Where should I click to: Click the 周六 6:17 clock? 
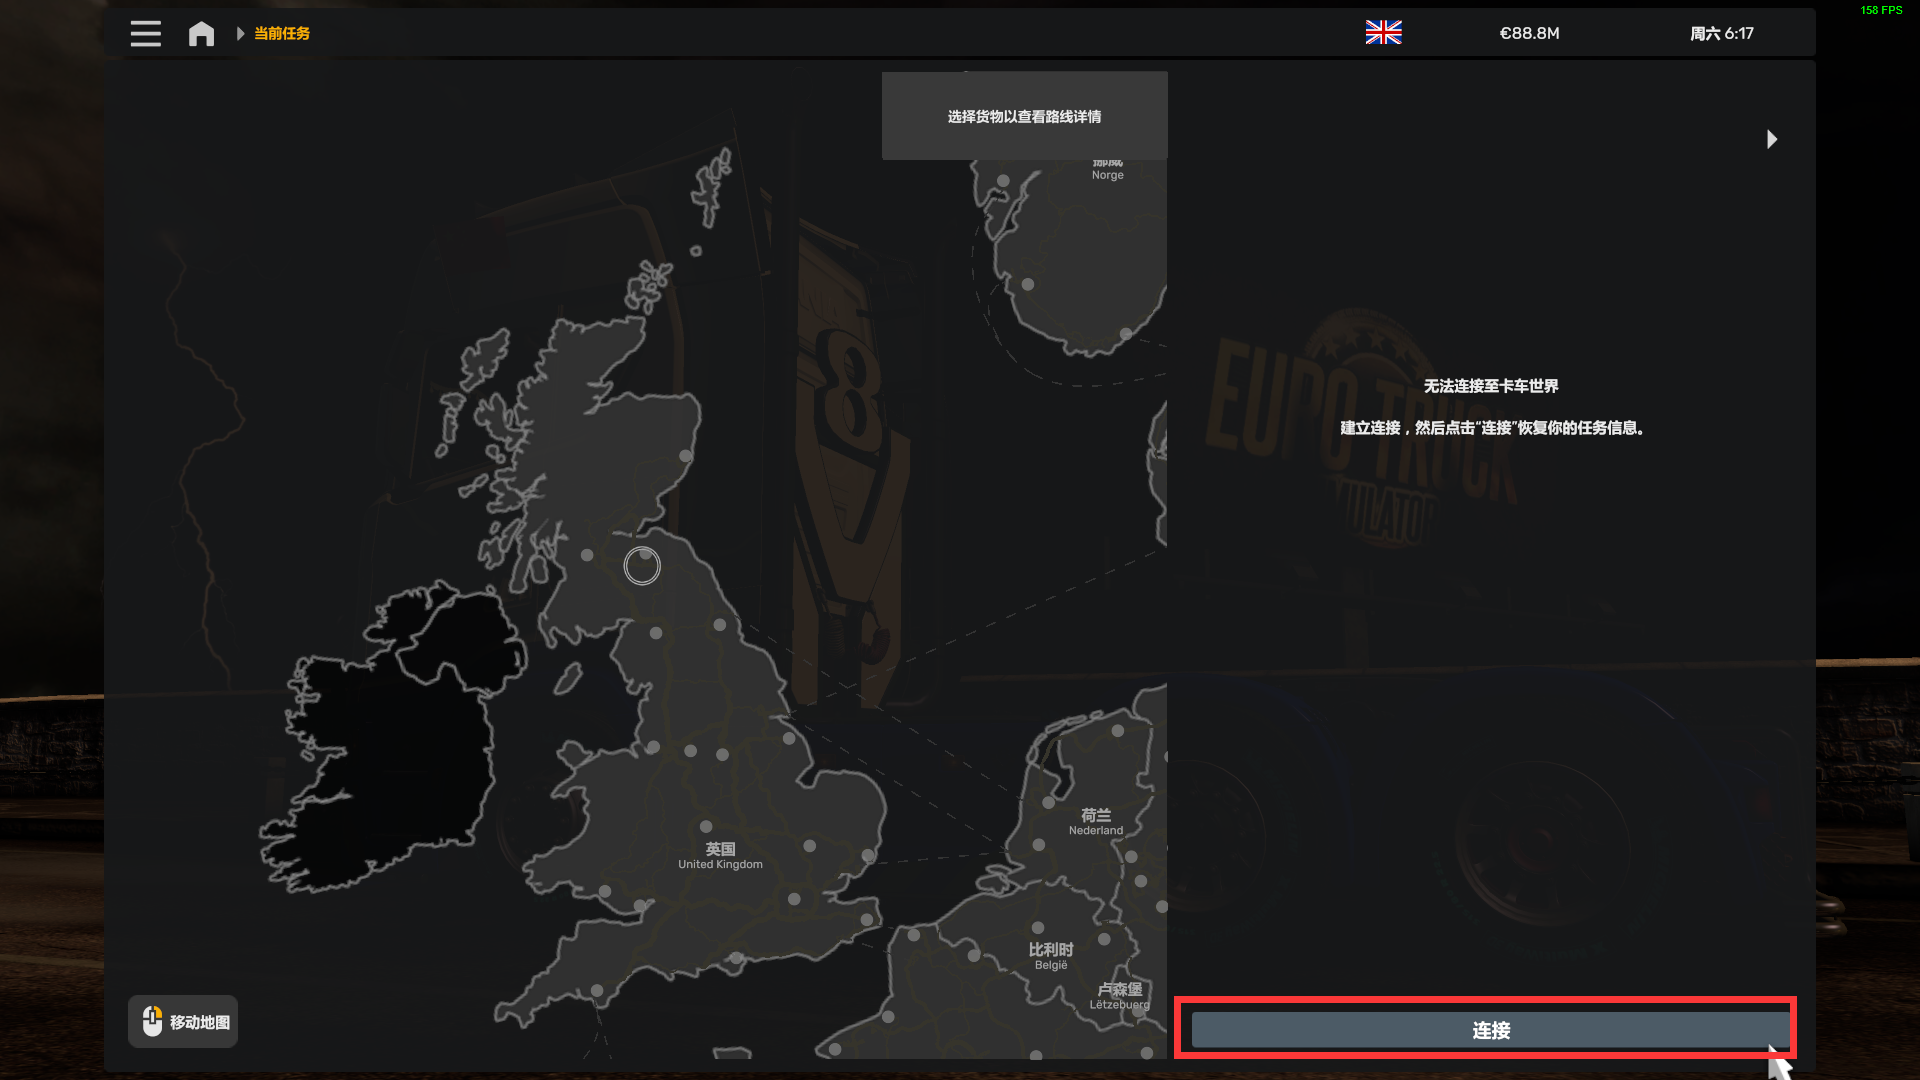pyautogui.click(x=1721, y=33)
